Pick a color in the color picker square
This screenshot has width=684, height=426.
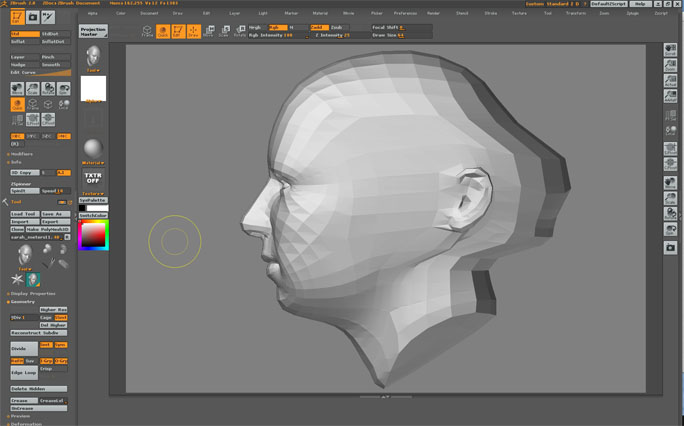tap(93, 235)
